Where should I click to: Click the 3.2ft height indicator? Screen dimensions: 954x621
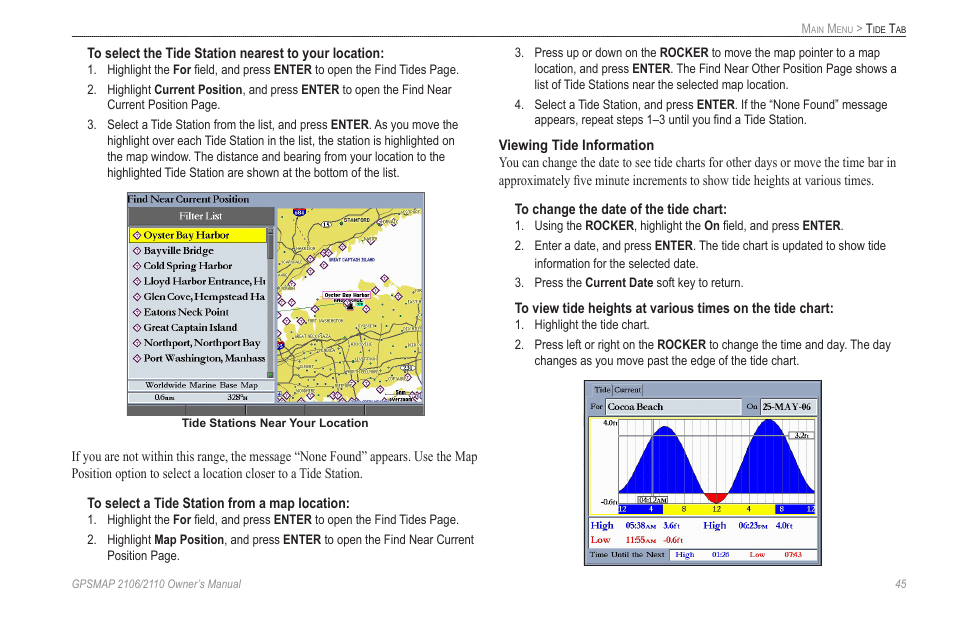point(801,435)
